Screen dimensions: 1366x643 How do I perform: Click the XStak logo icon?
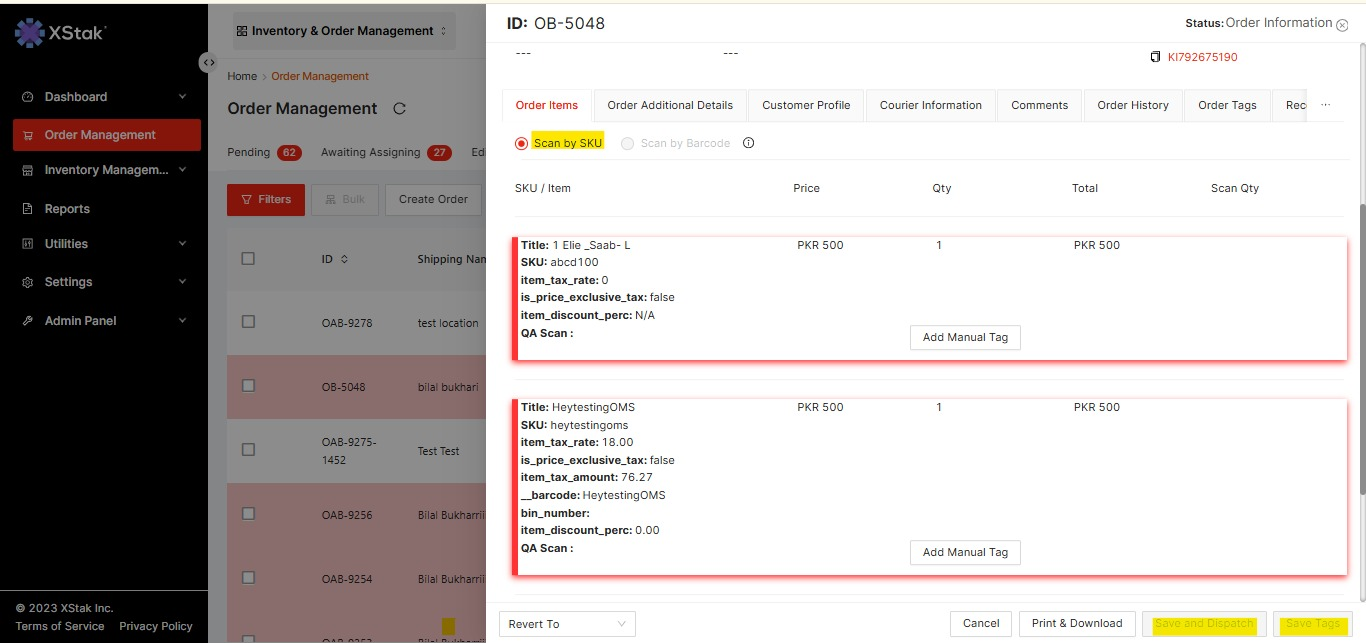(x=30, y=33)
